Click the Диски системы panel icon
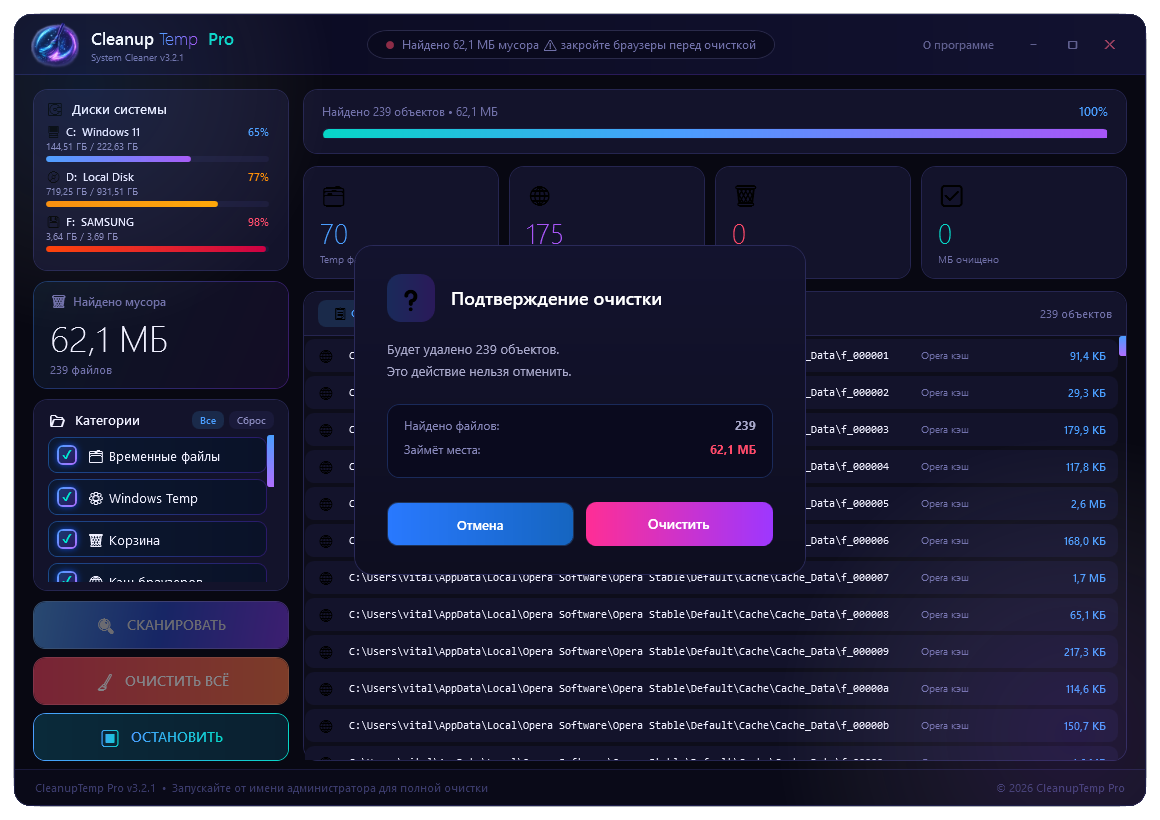Screen dimensions: 1160x820 [x=55, y=110]
